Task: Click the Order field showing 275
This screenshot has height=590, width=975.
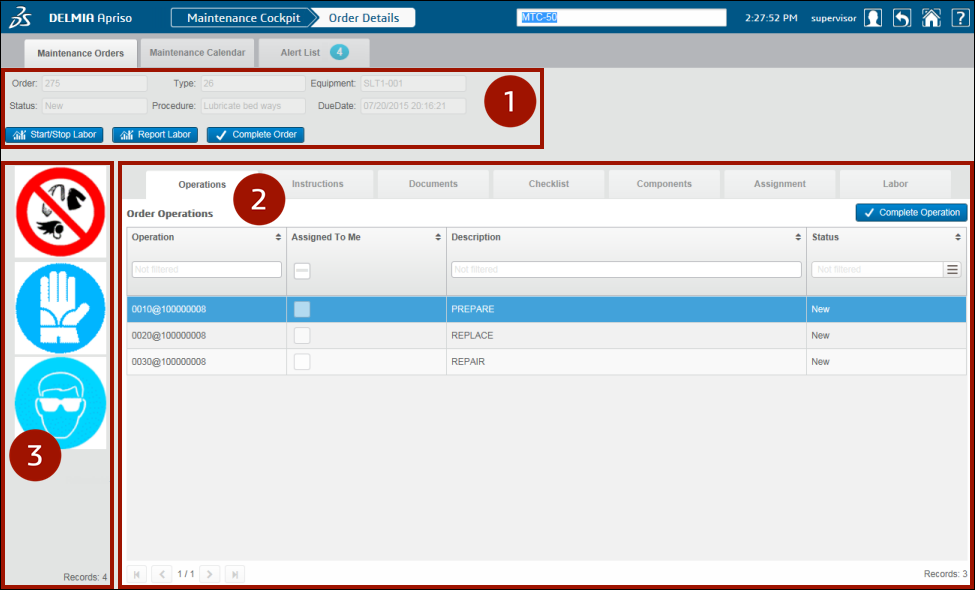Action: 95,84
